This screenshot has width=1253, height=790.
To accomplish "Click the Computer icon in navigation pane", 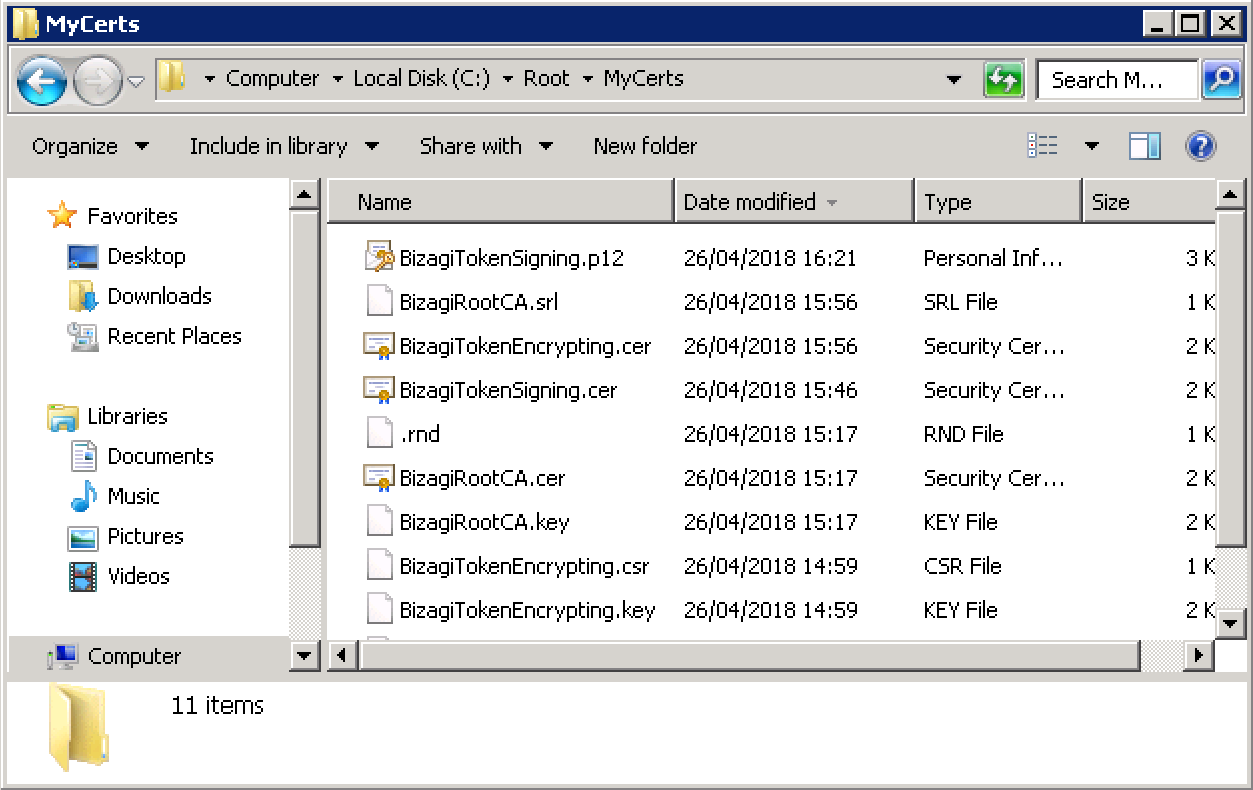I will (x=63, y=657).
